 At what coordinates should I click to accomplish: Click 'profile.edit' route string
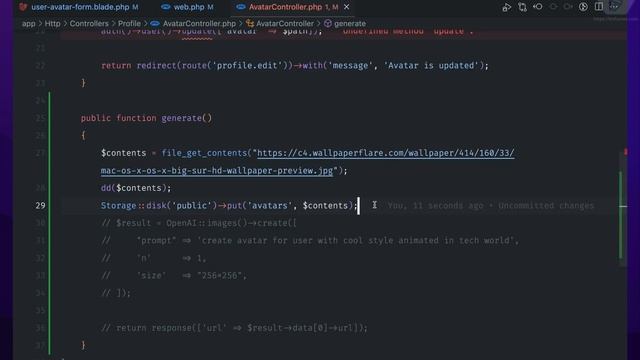click(x=247, y=66)
